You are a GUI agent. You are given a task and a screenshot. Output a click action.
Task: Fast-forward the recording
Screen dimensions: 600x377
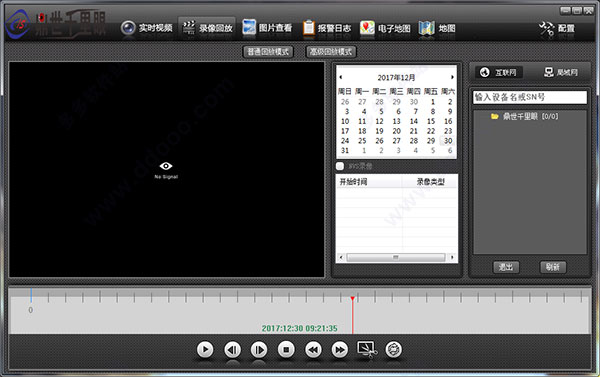(340, 349)
